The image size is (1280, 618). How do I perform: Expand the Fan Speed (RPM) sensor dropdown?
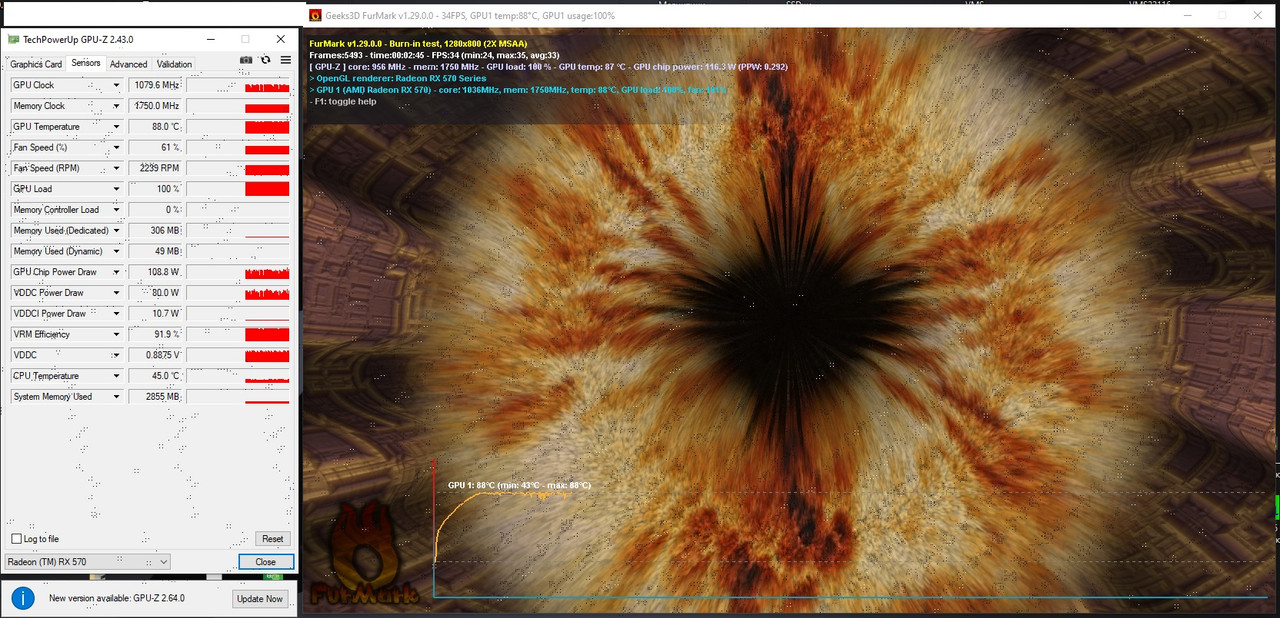tap(116, 168)
